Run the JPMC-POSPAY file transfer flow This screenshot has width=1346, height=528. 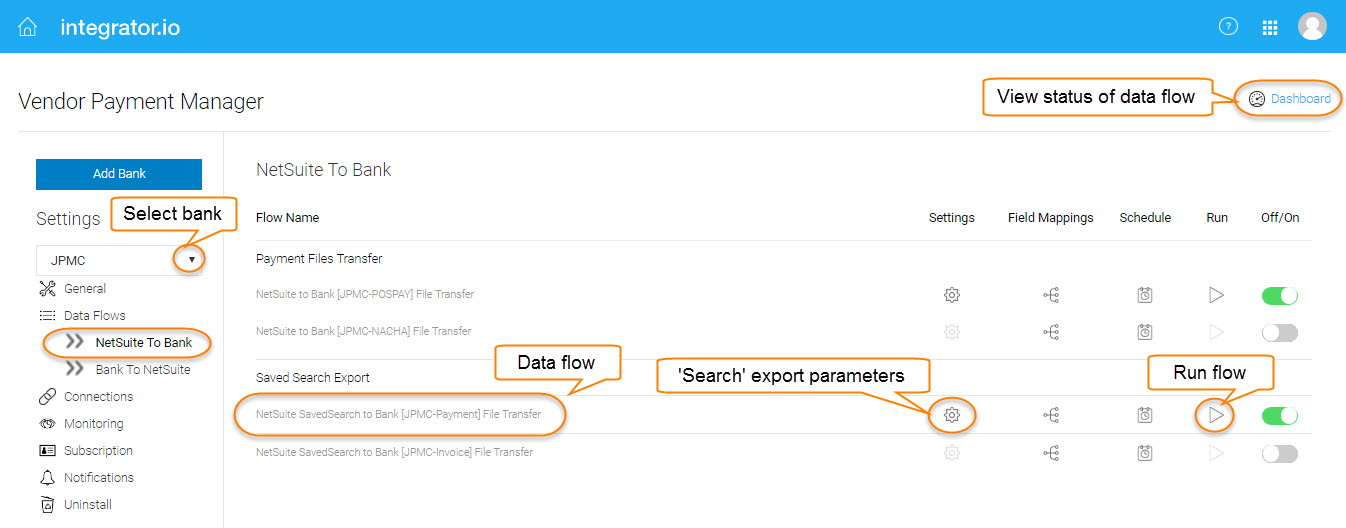(1216, 295)
